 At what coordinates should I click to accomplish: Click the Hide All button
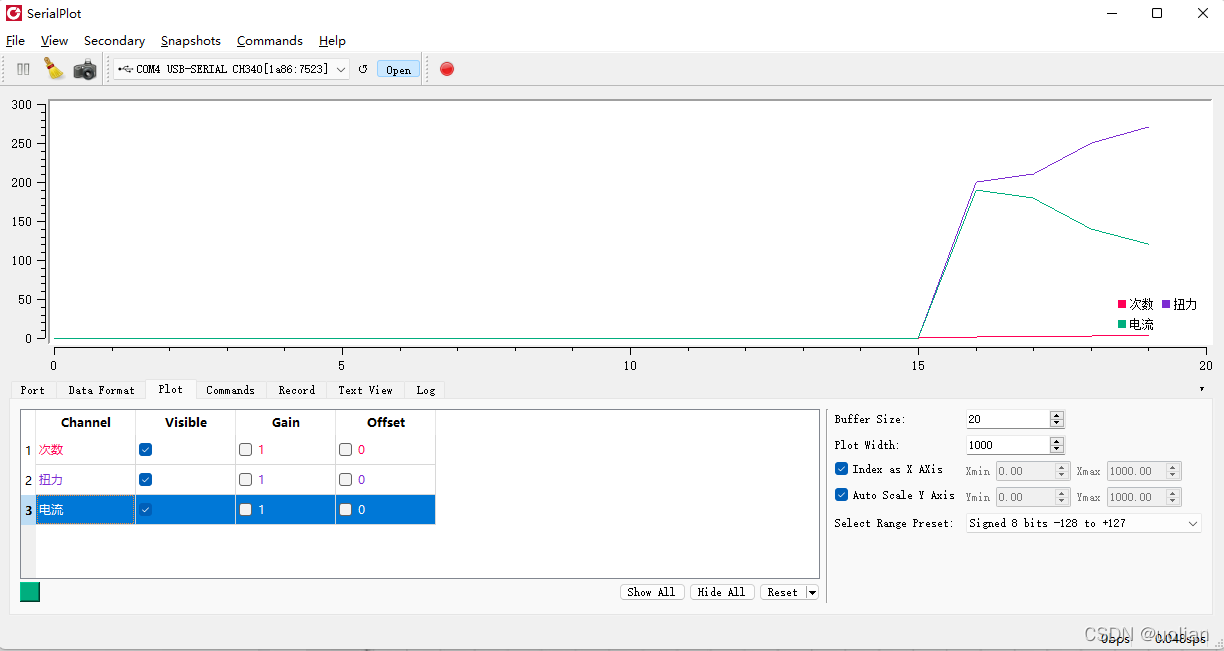721,592
